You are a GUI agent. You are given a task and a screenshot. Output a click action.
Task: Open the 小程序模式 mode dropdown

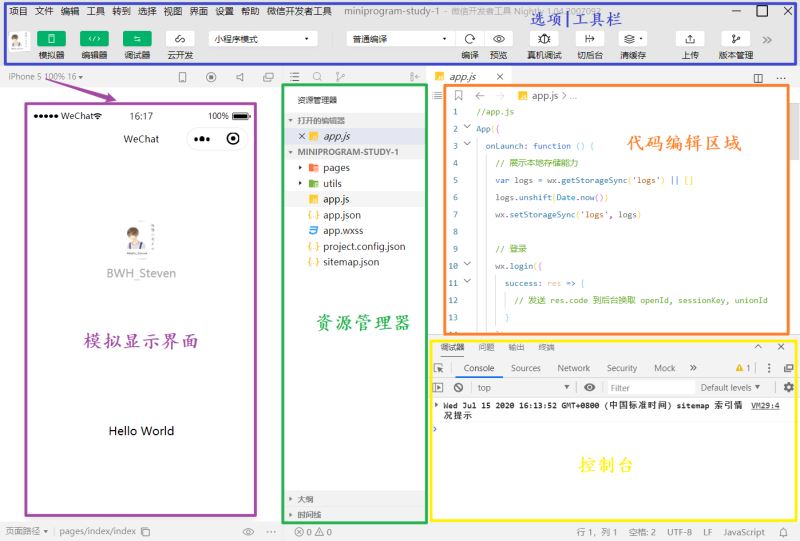tap(263, 39)
